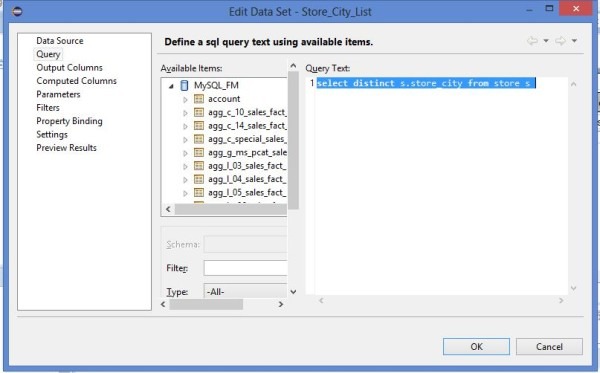Click the Query Text scroll-left arrow
Screen dimensions: 600x373
(321, 301)
